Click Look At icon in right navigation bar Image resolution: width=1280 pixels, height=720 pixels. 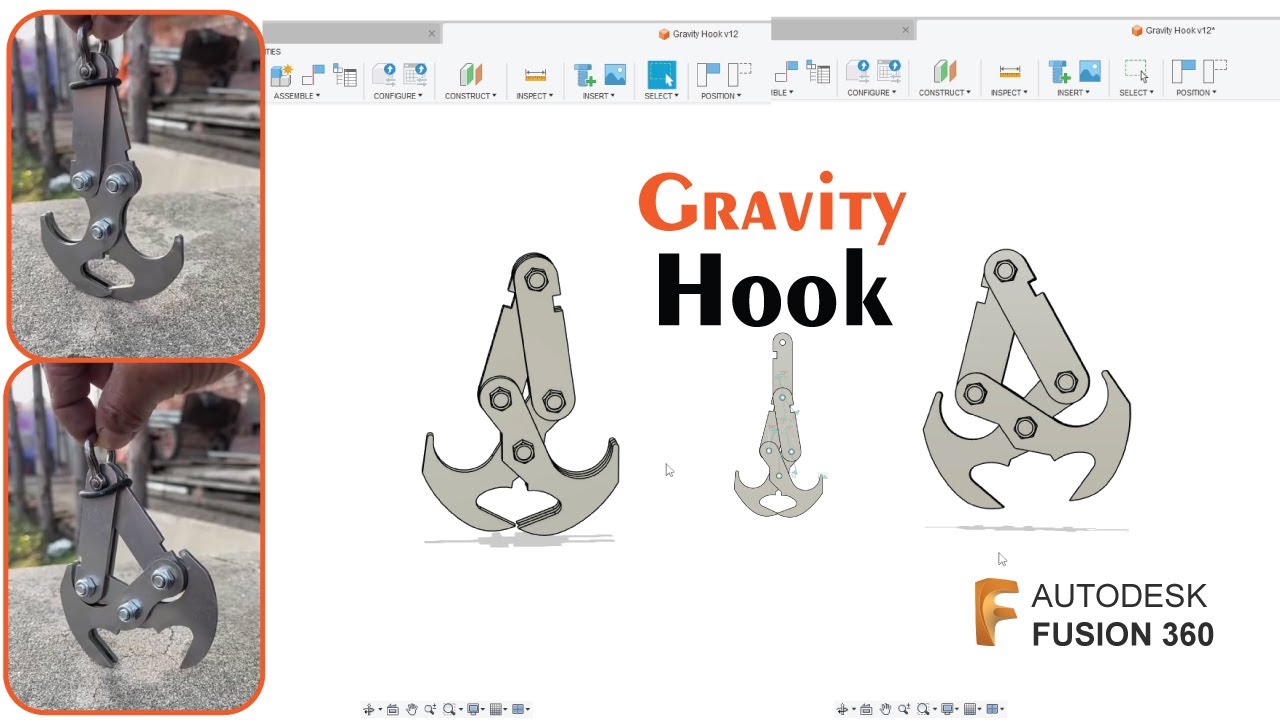click(866, 709)
